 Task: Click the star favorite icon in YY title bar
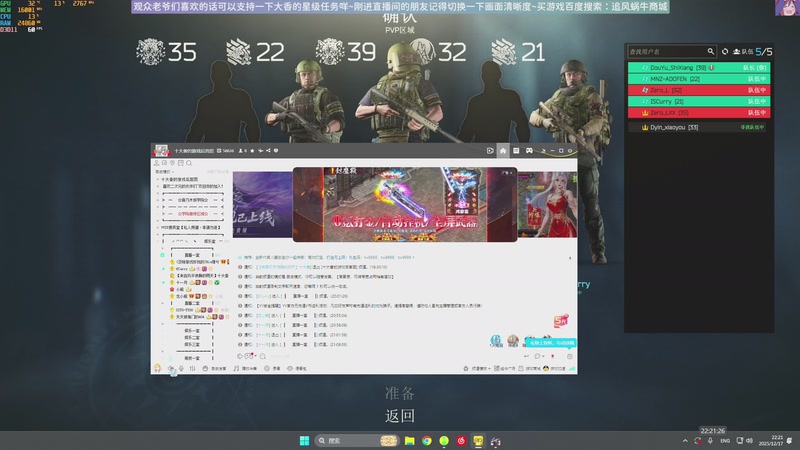(252, 151)
